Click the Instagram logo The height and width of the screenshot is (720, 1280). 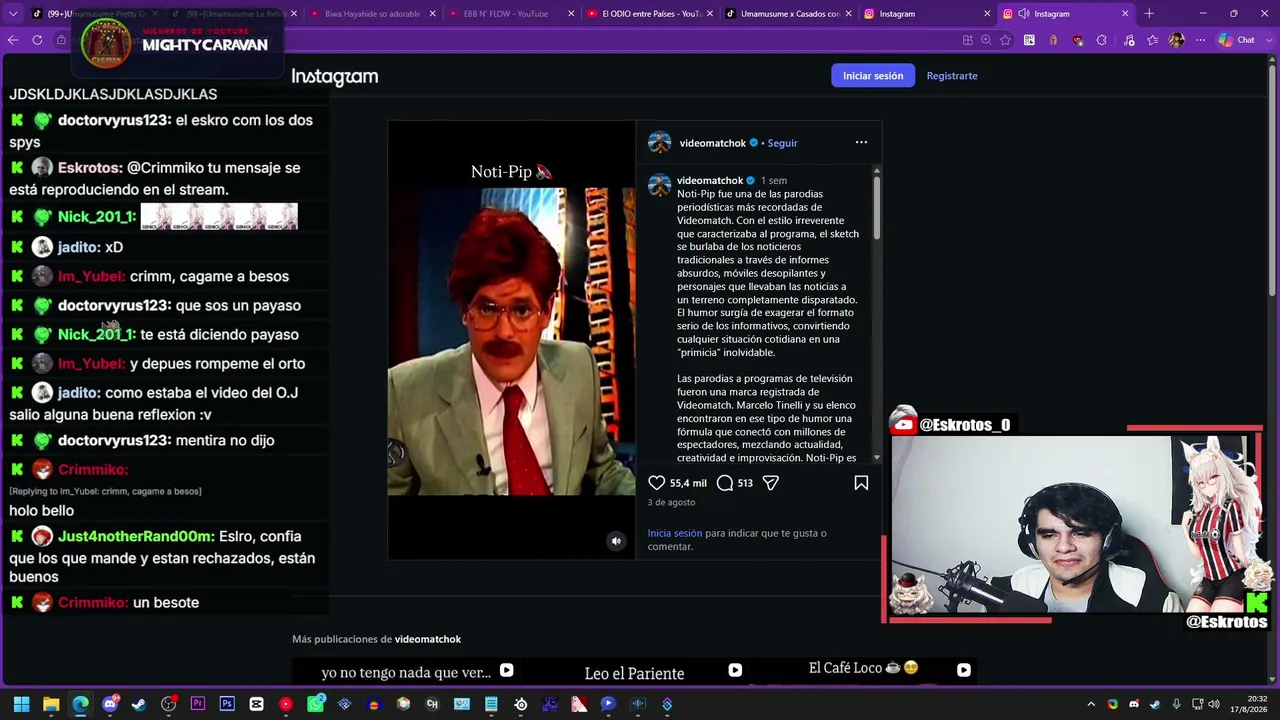(x=334, y=77)
